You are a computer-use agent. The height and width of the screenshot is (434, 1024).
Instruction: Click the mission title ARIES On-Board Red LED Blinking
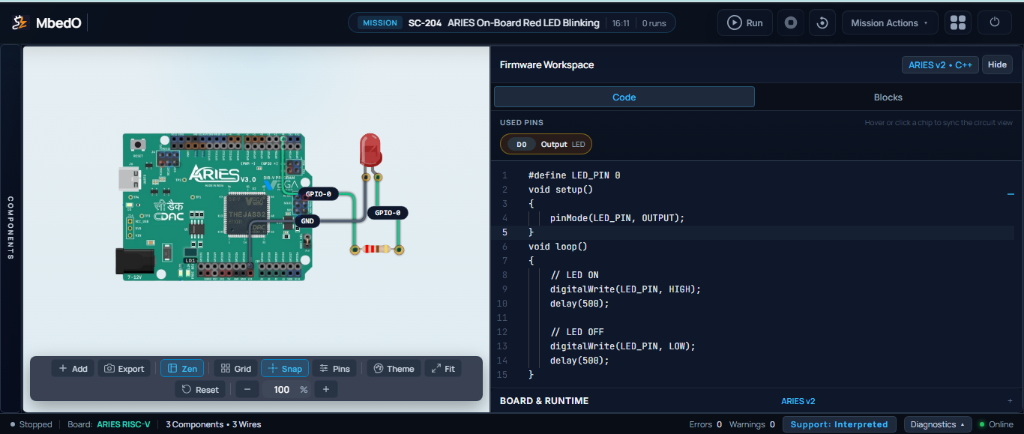point(523,23)
